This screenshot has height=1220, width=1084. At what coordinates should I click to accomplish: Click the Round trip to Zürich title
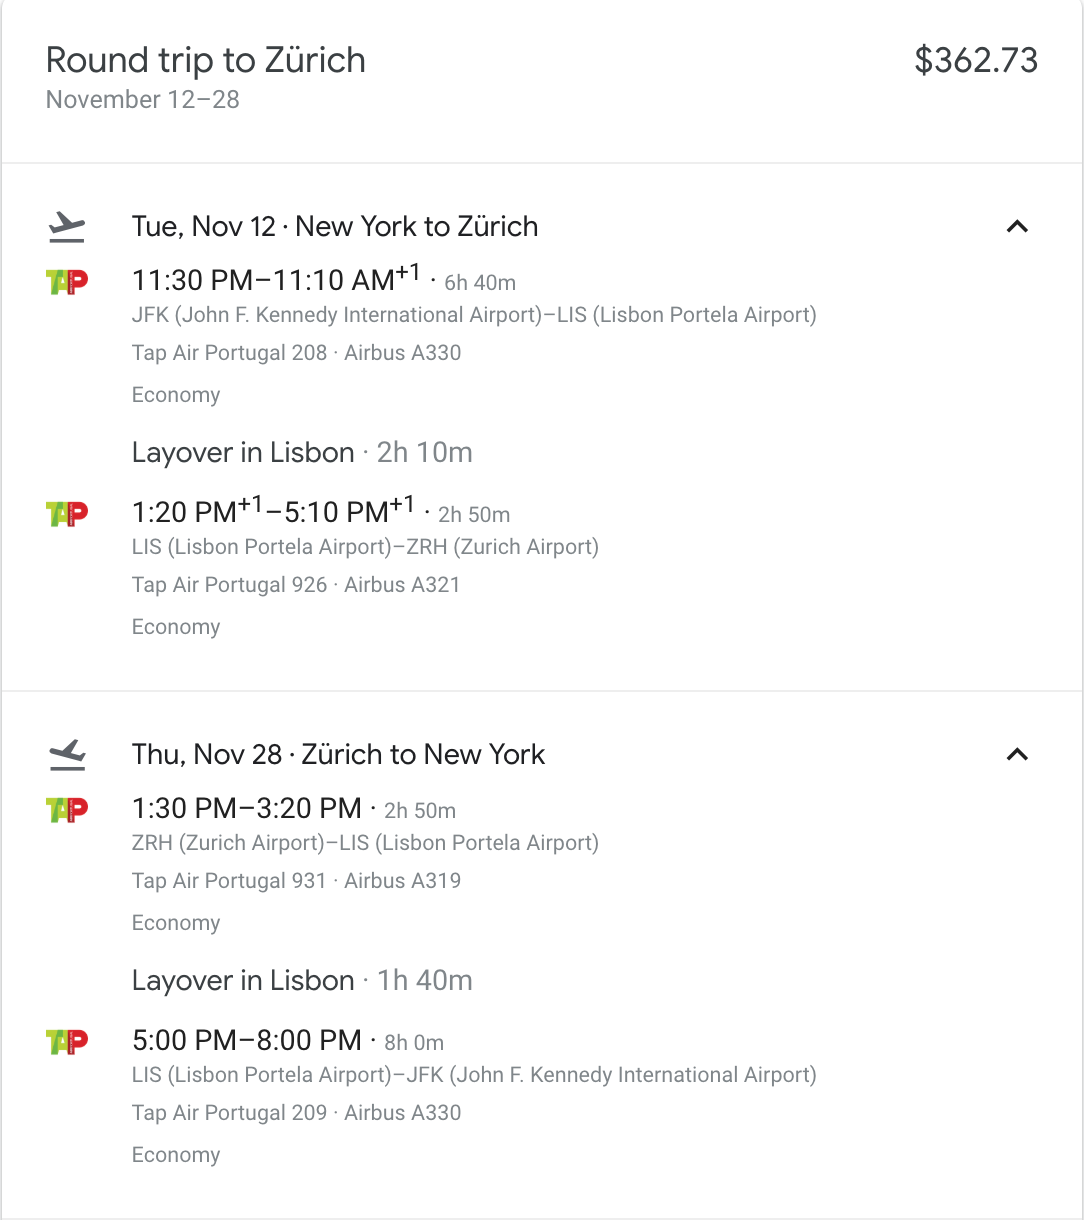click(206, 60)
